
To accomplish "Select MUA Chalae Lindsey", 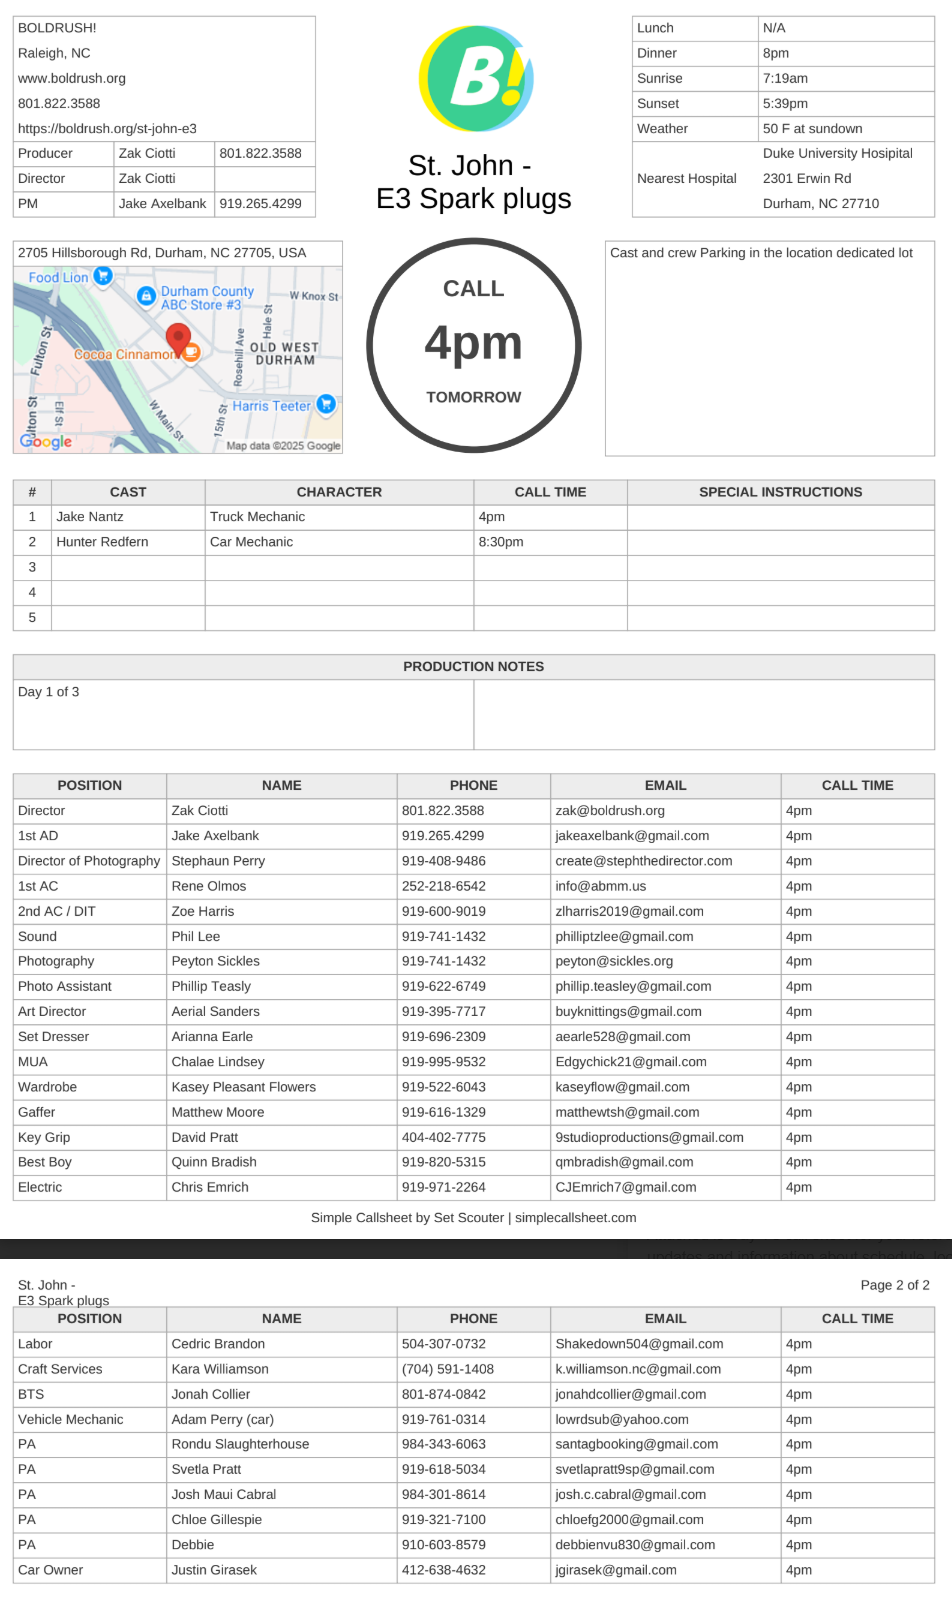I will (218, 1061).
